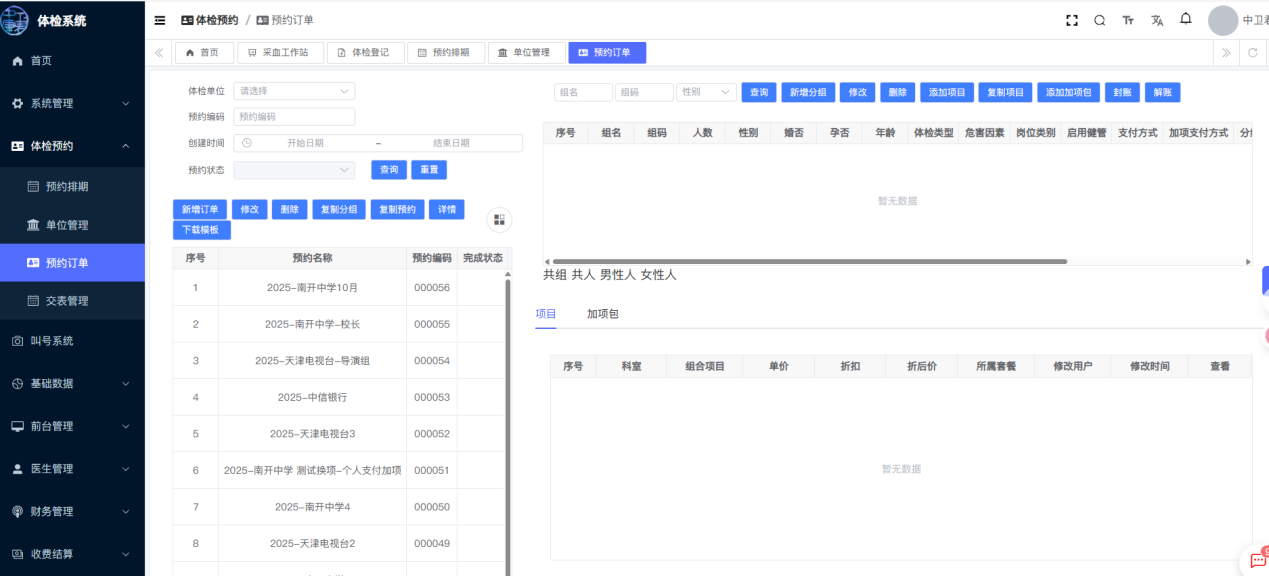Open the language translation icon
Image resolution: width=1269 pixels, height=576 pixels.
(1157, 20)
